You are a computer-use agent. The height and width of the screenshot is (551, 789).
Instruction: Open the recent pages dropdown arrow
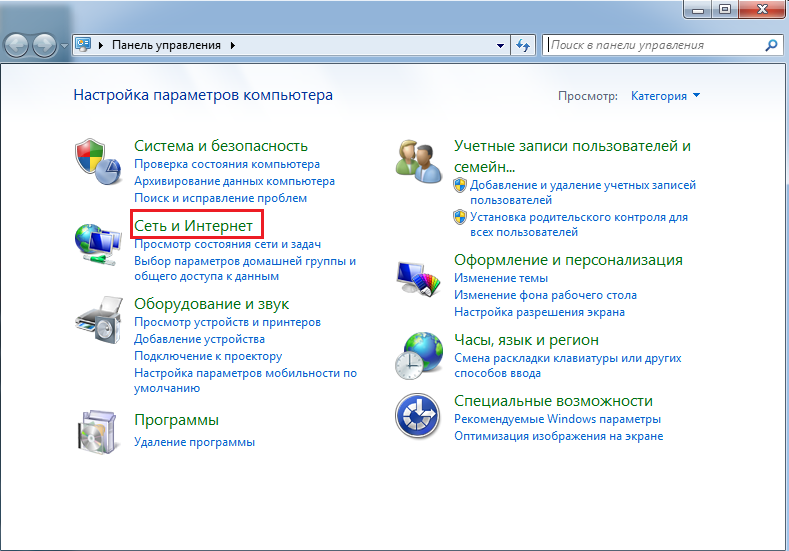[x=64, y=45]
